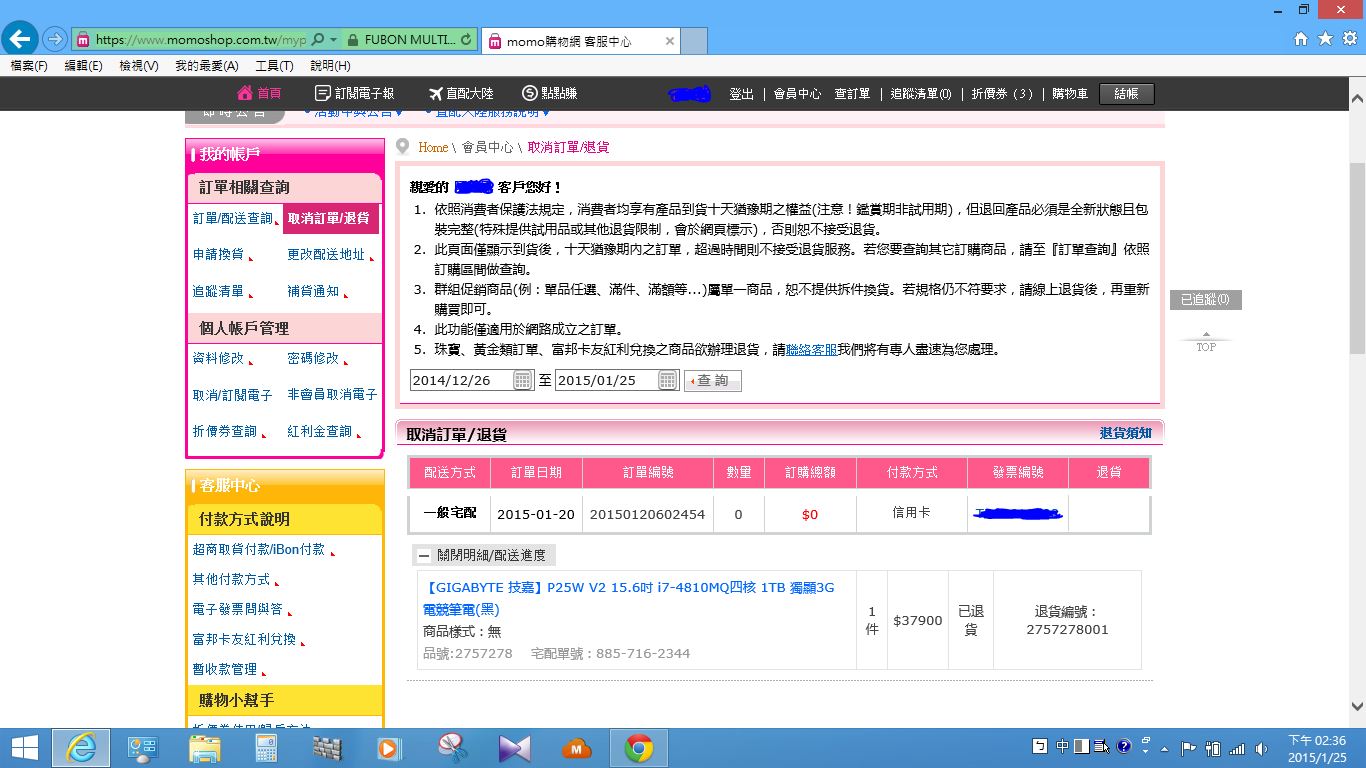Click the 結帳 checkout button
Image resolution: width=1366 pixels, height=768 pixels.
(1126, 93)
